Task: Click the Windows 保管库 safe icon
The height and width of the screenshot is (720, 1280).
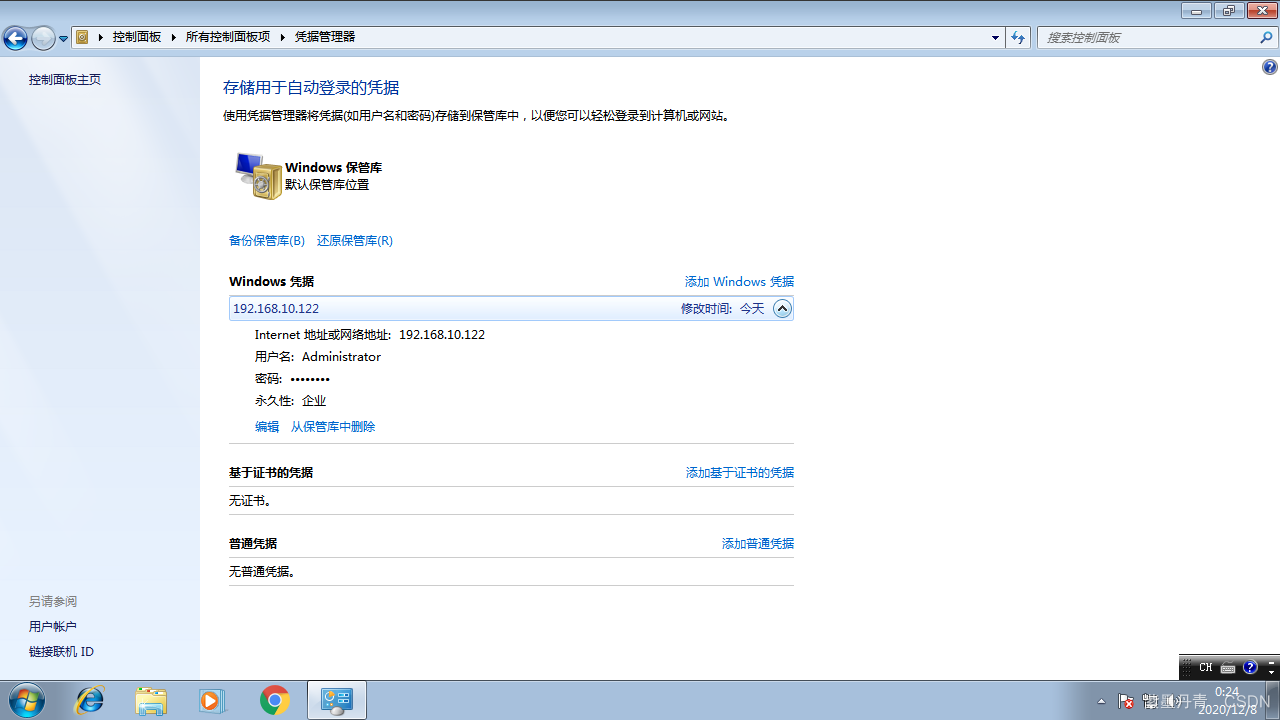Action: click(x=258, y=176)
